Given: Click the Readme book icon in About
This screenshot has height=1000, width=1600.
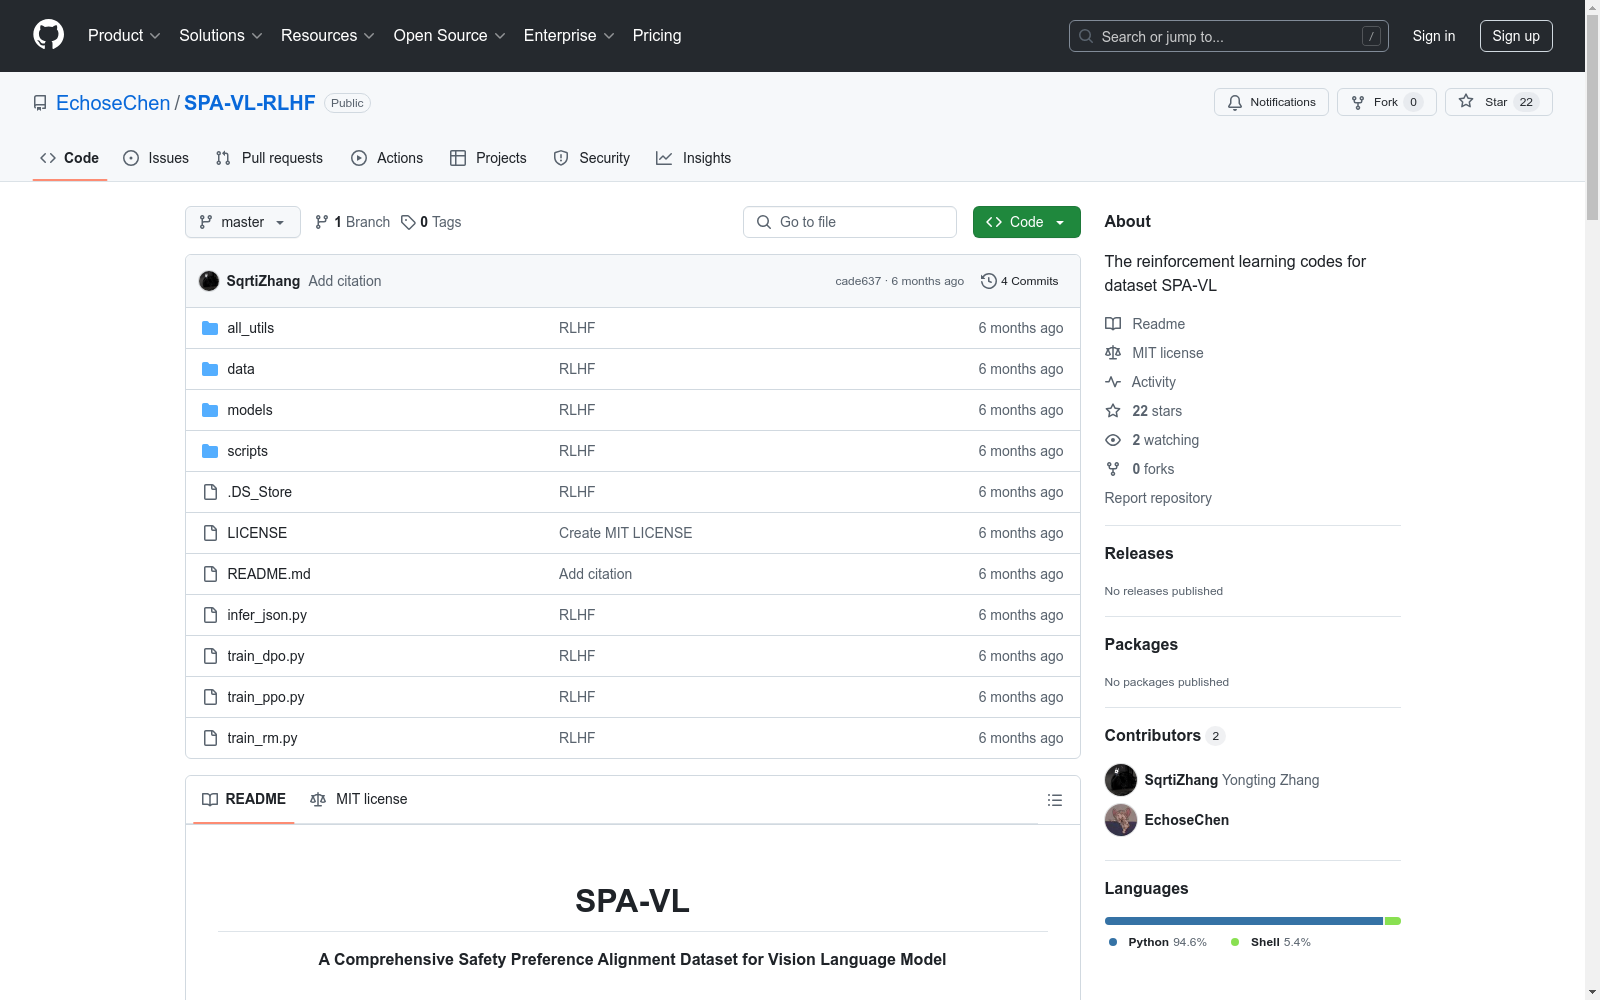Looking at the screenshot, I should (x=1113, y=324).
